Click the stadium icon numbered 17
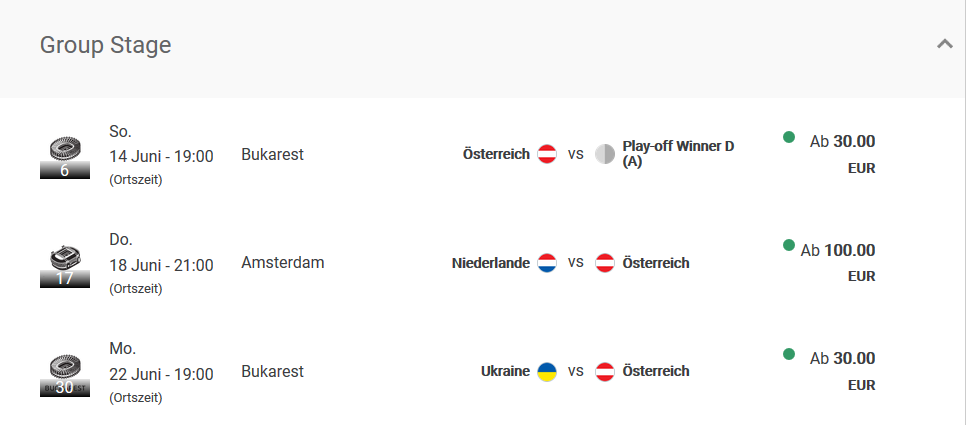The height and width of the screenshot is (425, 968). click(65, 267)
